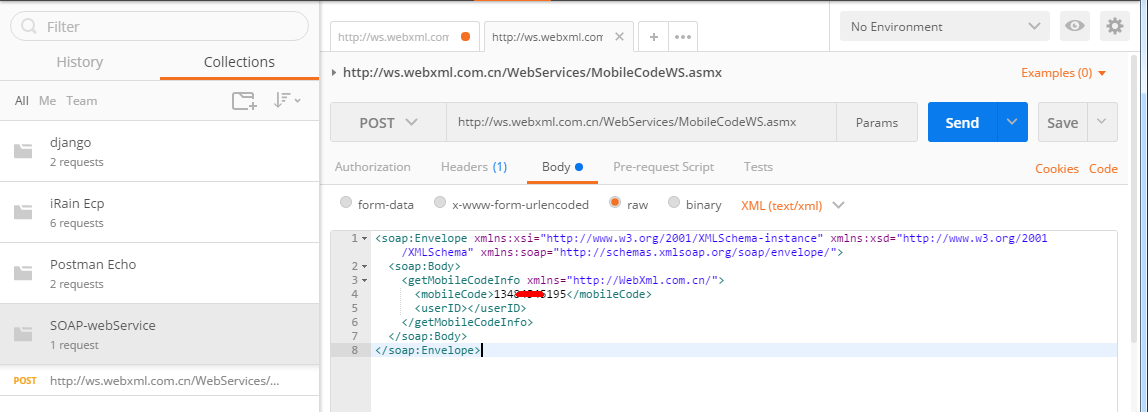Click the django collection folder icon
The image size is (1148, 412).
click(x=23, y=151)
